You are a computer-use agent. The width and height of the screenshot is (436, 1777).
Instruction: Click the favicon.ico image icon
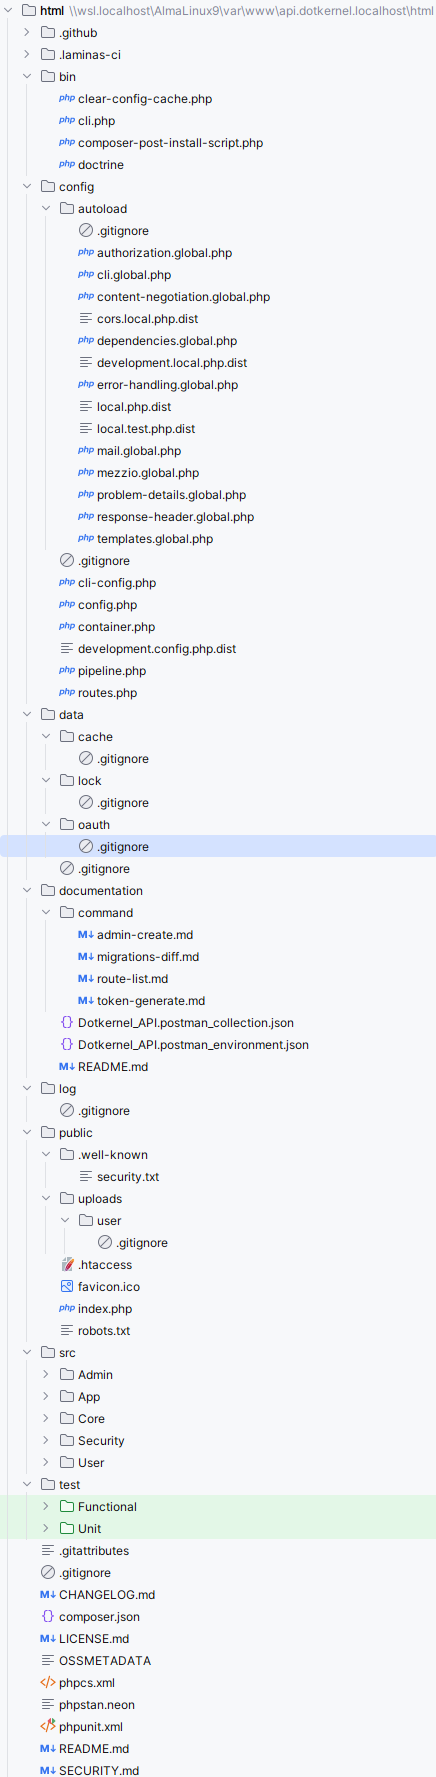(67, 1287)
